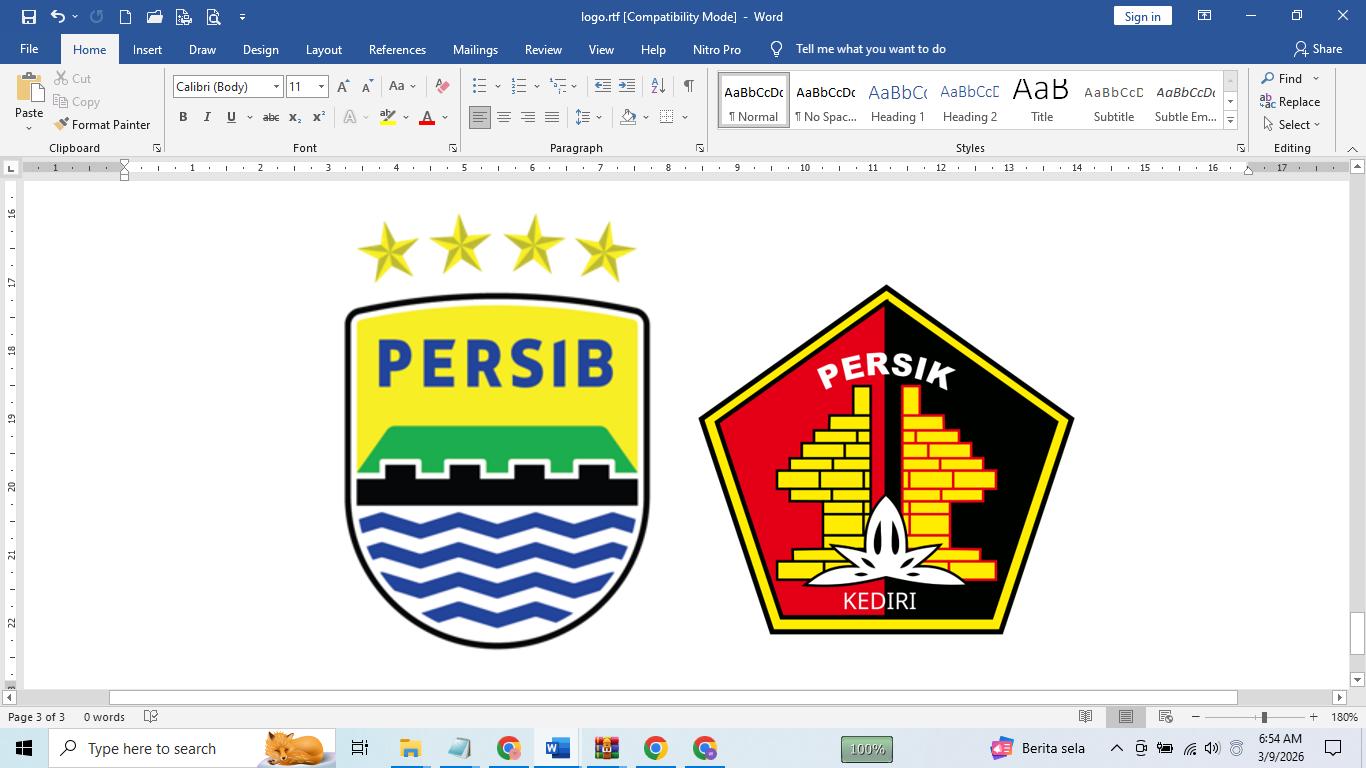Click the Tell me what you want field
This screenshot has width=1366, height=768.
[x=870, y=49]
